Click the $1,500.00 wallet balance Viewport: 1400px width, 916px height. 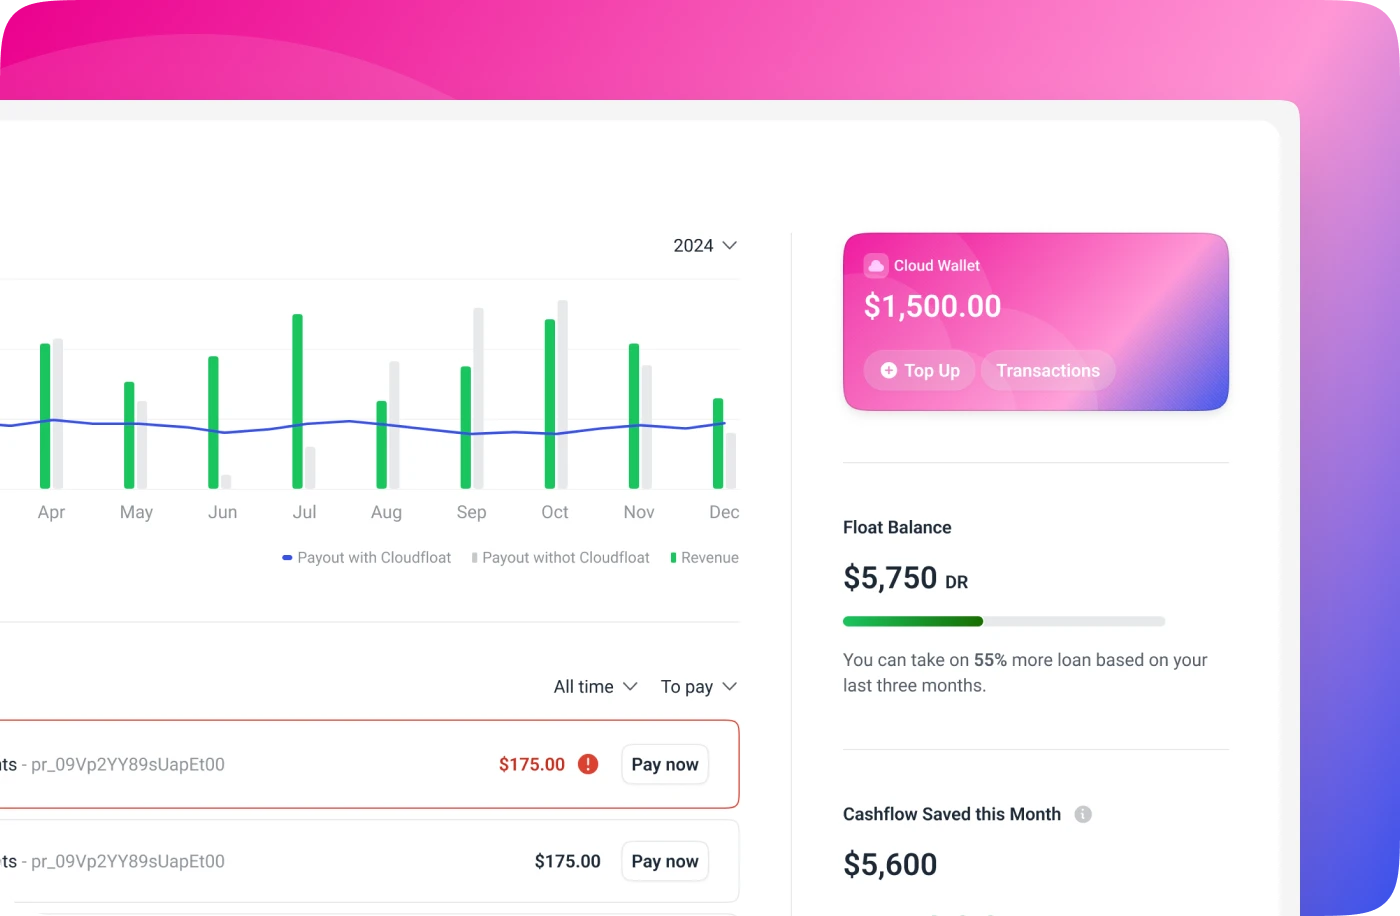[931, 306]
